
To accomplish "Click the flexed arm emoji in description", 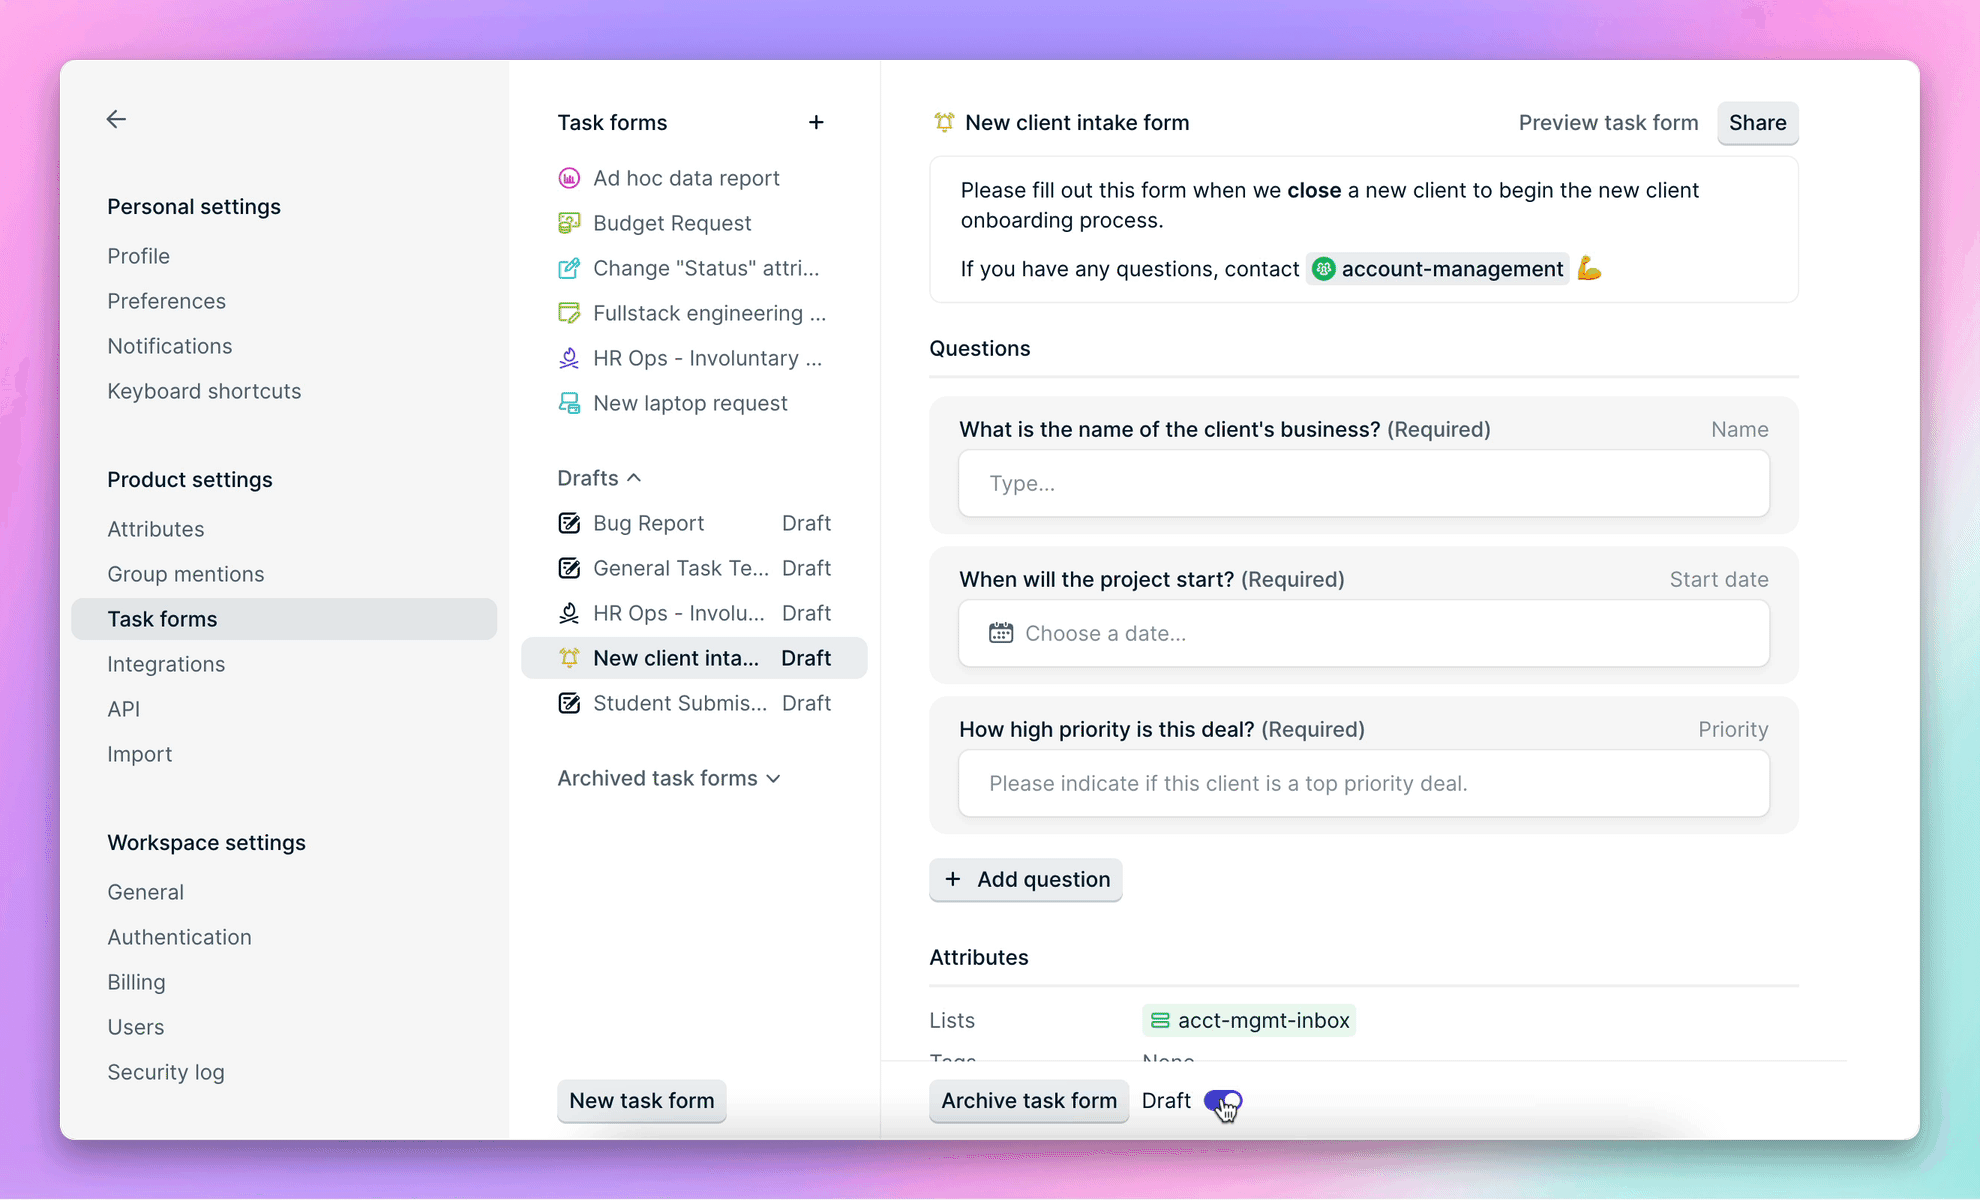I will (x=1589, y=268).
